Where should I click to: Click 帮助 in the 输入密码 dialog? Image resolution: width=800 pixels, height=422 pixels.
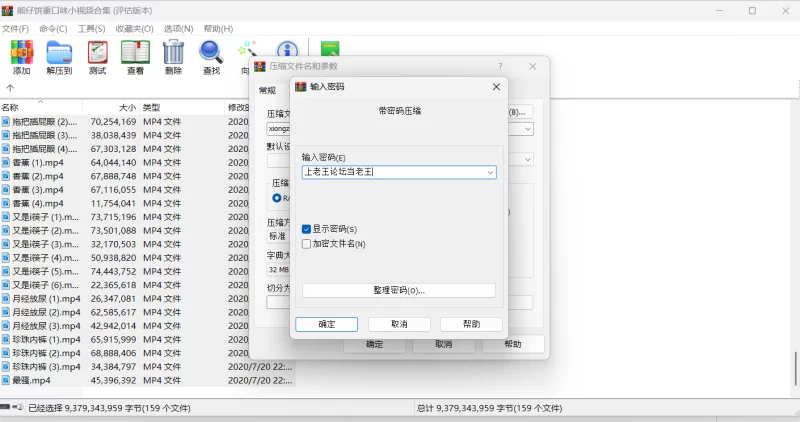[x=471, y=325]
